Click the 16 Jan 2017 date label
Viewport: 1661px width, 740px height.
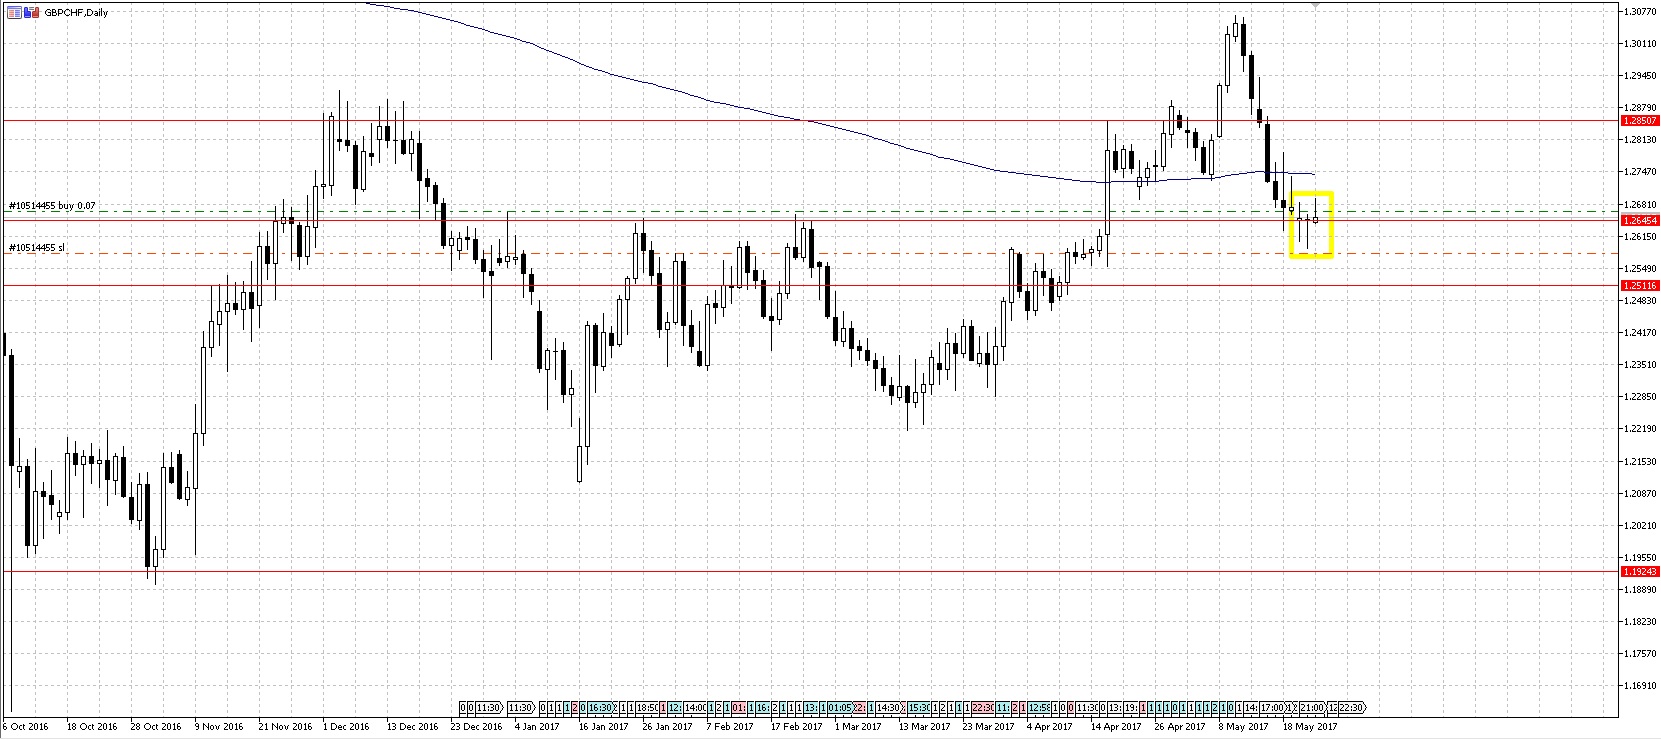pyautogui.click(x=603, y=727)
